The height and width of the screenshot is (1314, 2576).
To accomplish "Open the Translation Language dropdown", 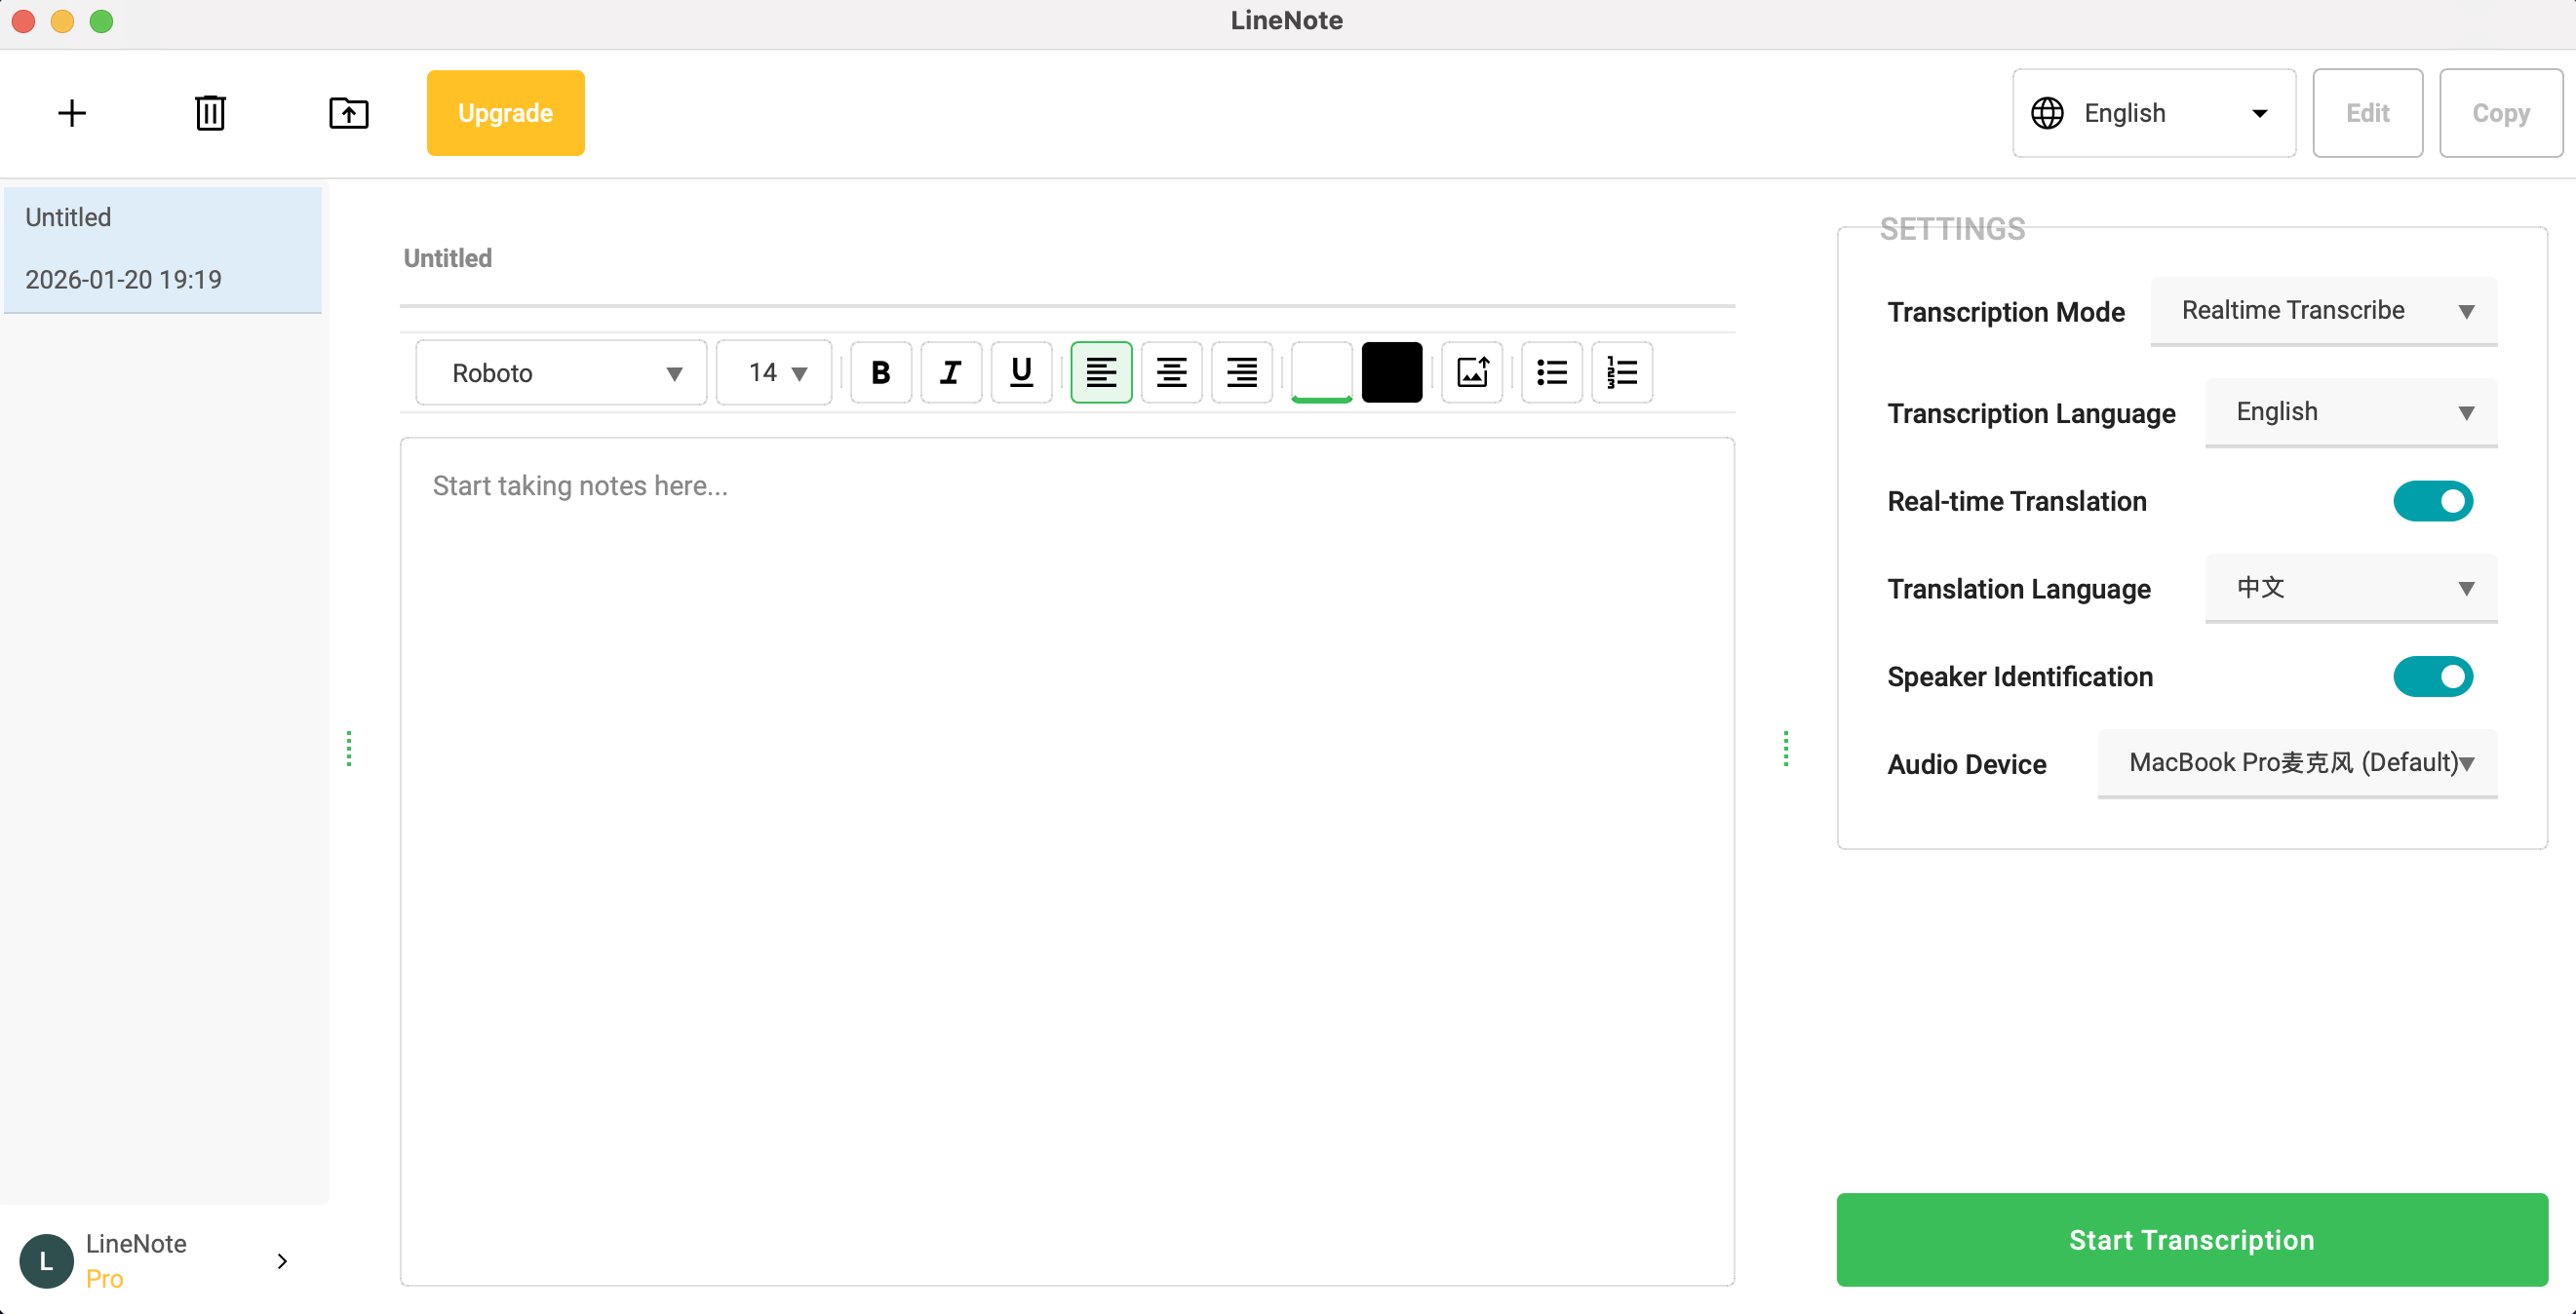I will 2350,588.
